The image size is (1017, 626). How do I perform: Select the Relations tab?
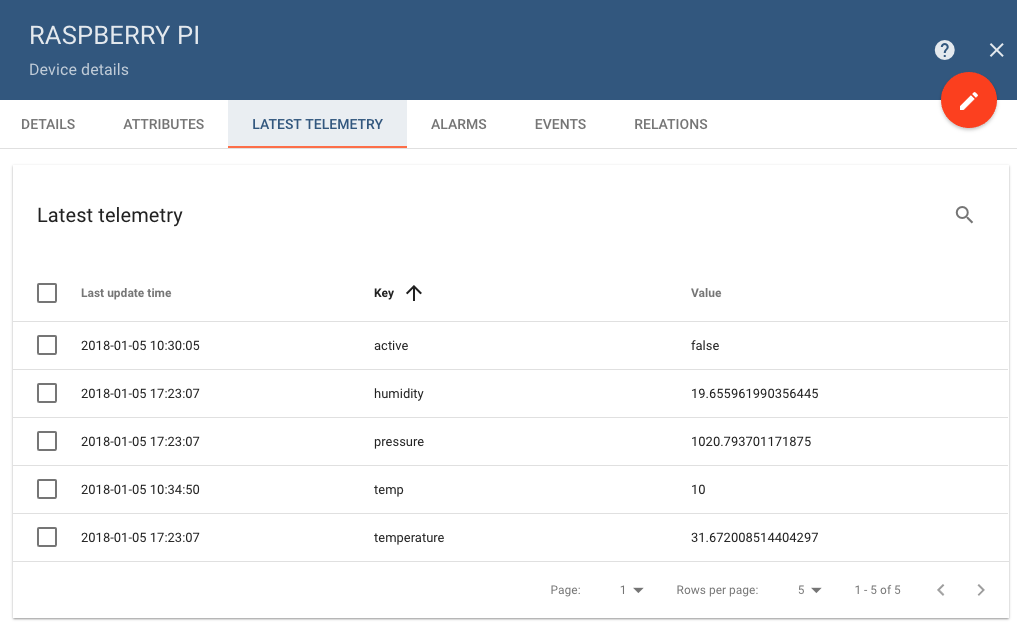pos(670,124)
